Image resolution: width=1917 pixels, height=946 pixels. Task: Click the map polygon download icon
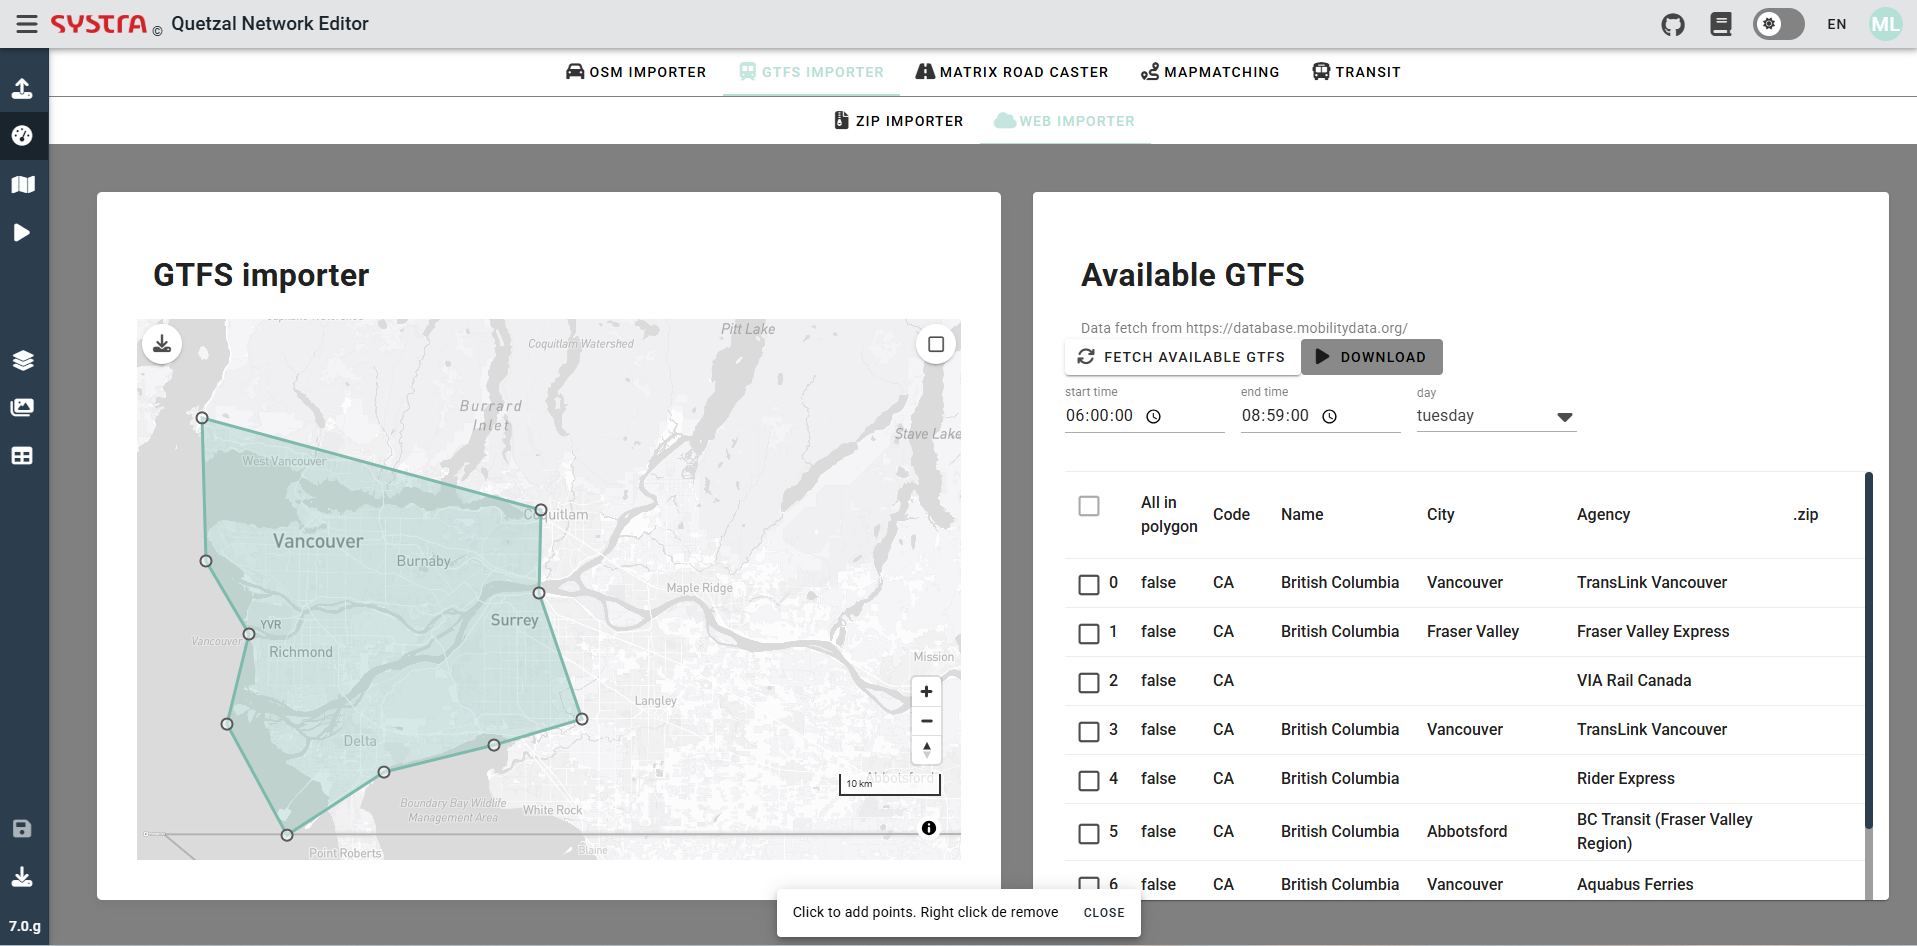tap(162, 344)
